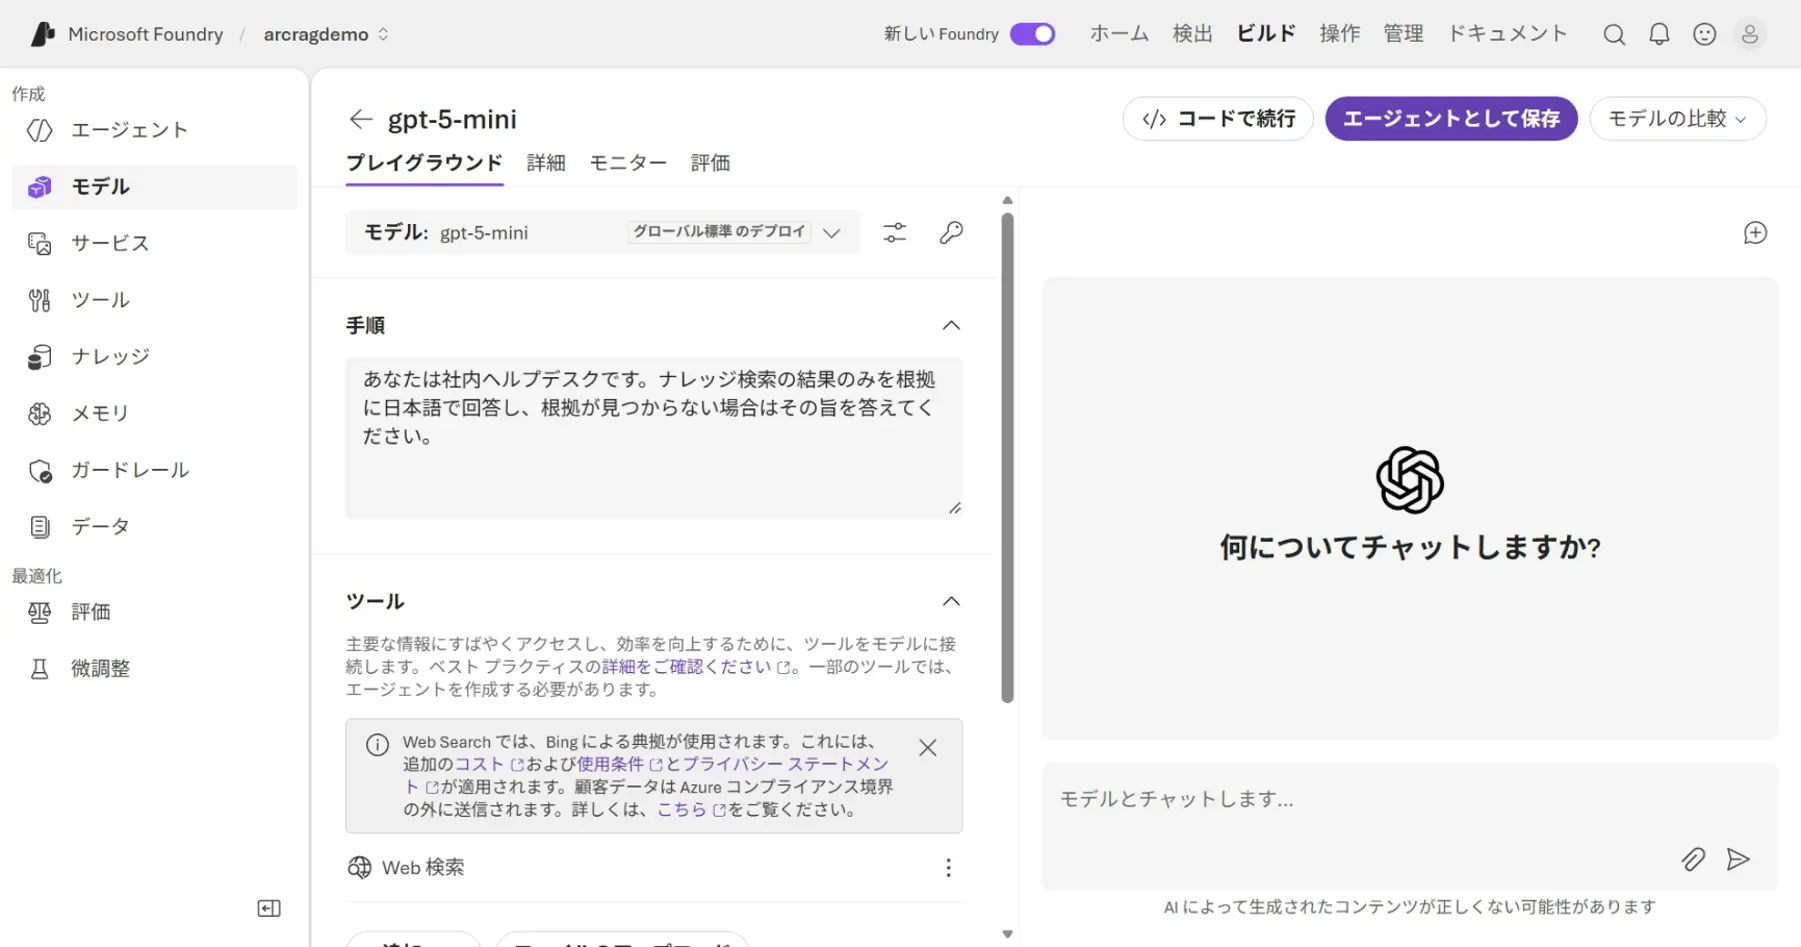Image resolution: width=1801 pixels, height=947 pixels.
Task: Open the こちら link in notice
Action: (x=691, y=810)
